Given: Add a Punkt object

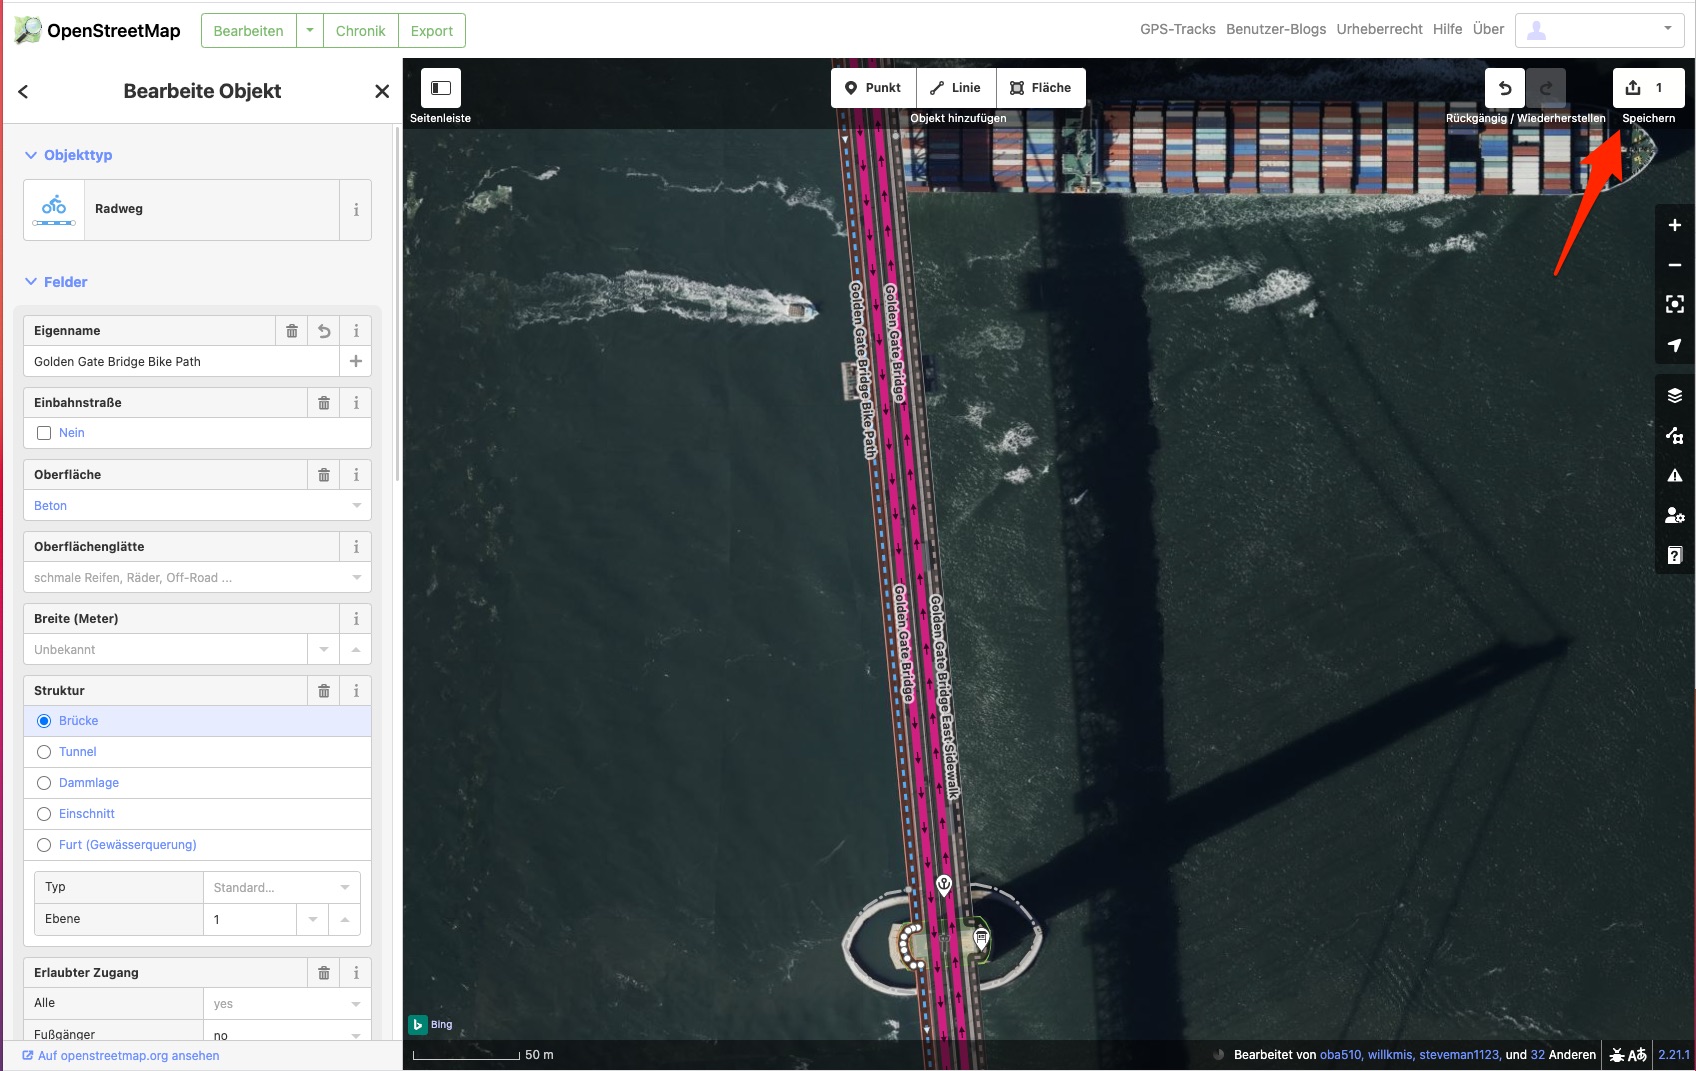Looking at the screenshot, I should pyautogui.click(x=873, y=88).
